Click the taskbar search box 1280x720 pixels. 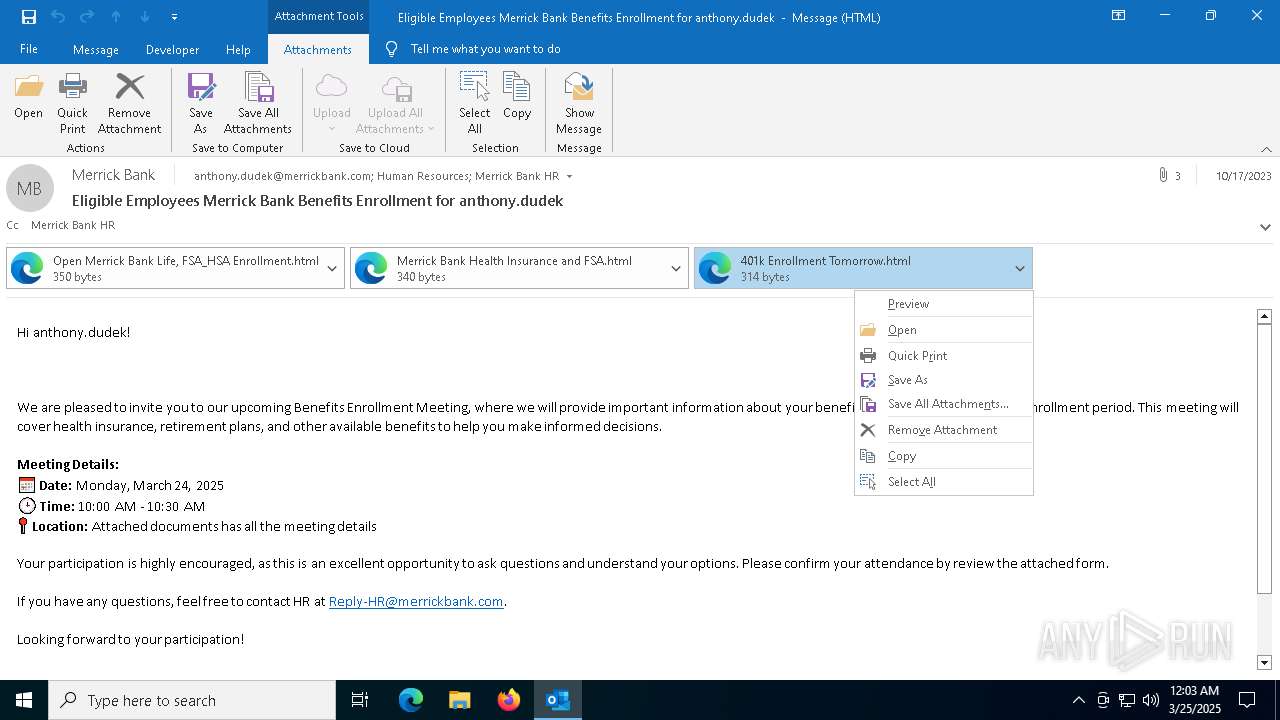(192, 700)
